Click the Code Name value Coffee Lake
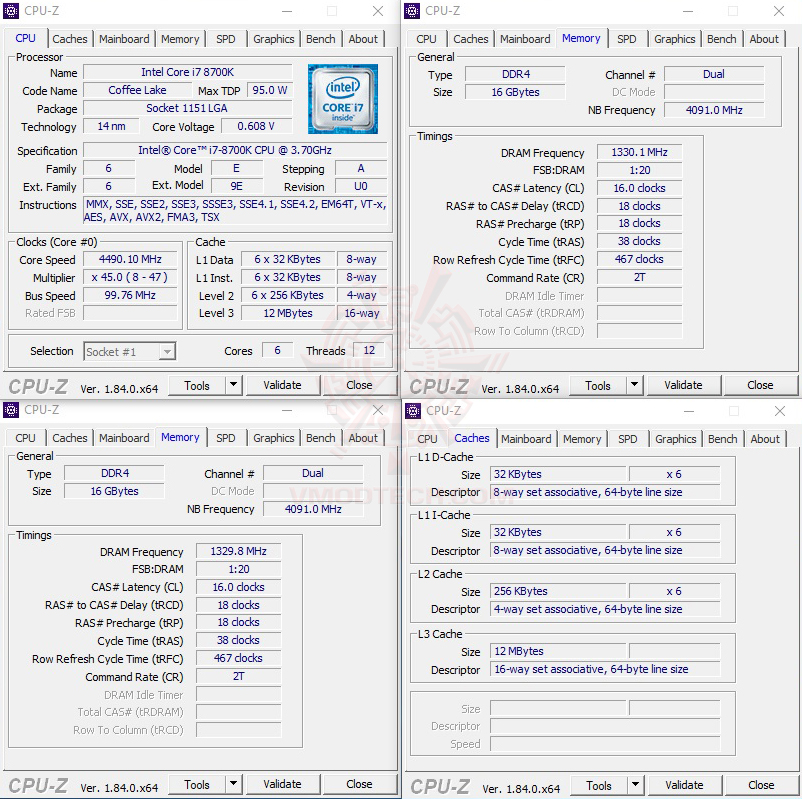The image size is (802, 799). pos(137,90)
